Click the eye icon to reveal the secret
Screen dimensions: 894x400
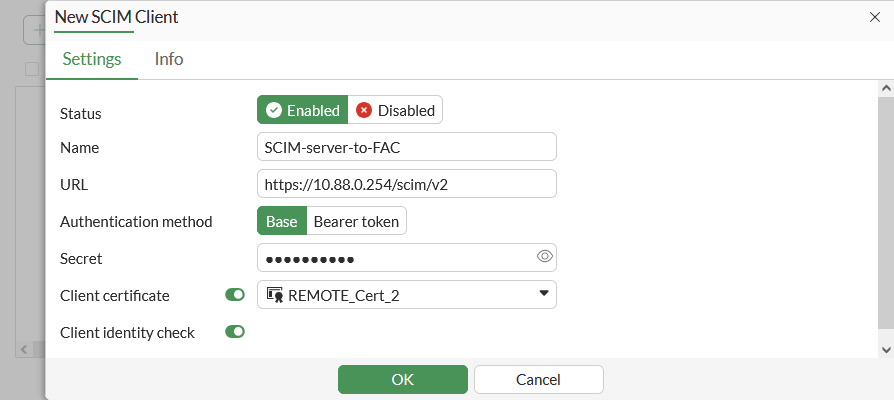544,257
